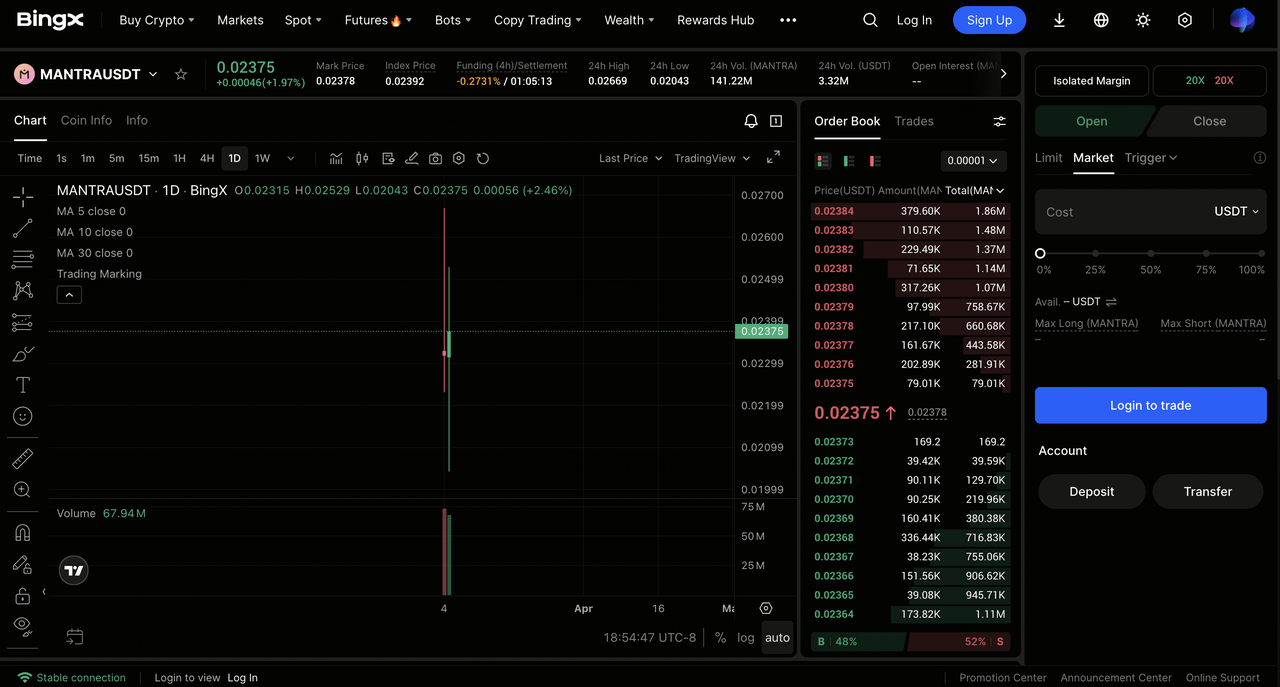Image resolution: width=1280 pixels, height=687 pixels.
Task: Select the ruler measure tool
Action: [x=23, y=459]
